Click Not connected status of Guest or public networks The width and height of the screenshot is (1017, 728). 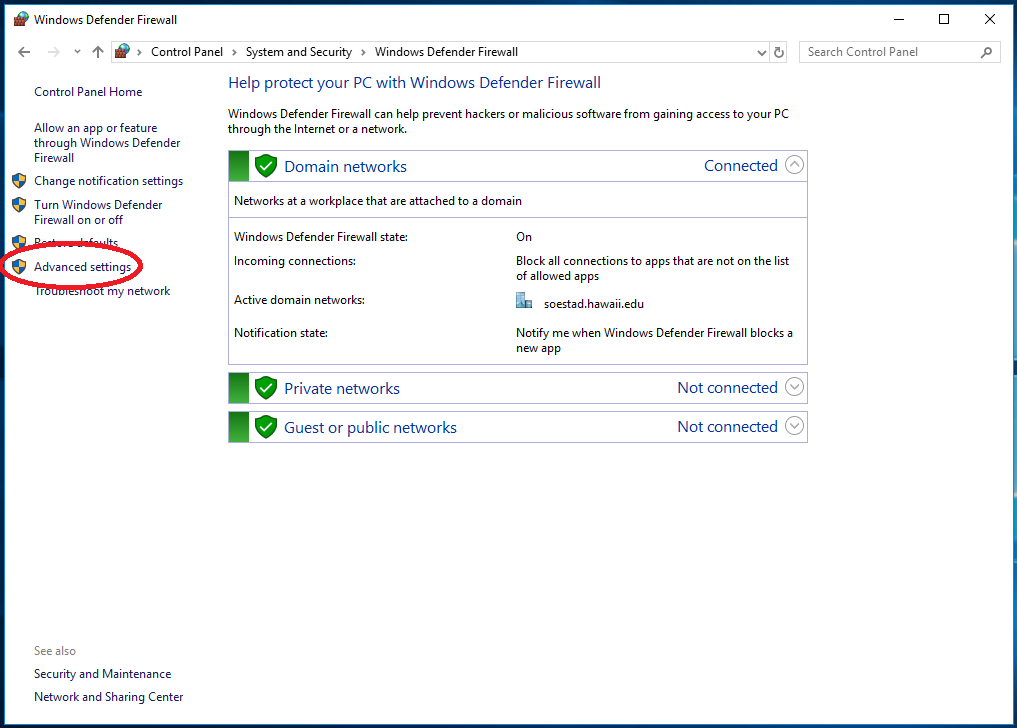click(727, 427)
